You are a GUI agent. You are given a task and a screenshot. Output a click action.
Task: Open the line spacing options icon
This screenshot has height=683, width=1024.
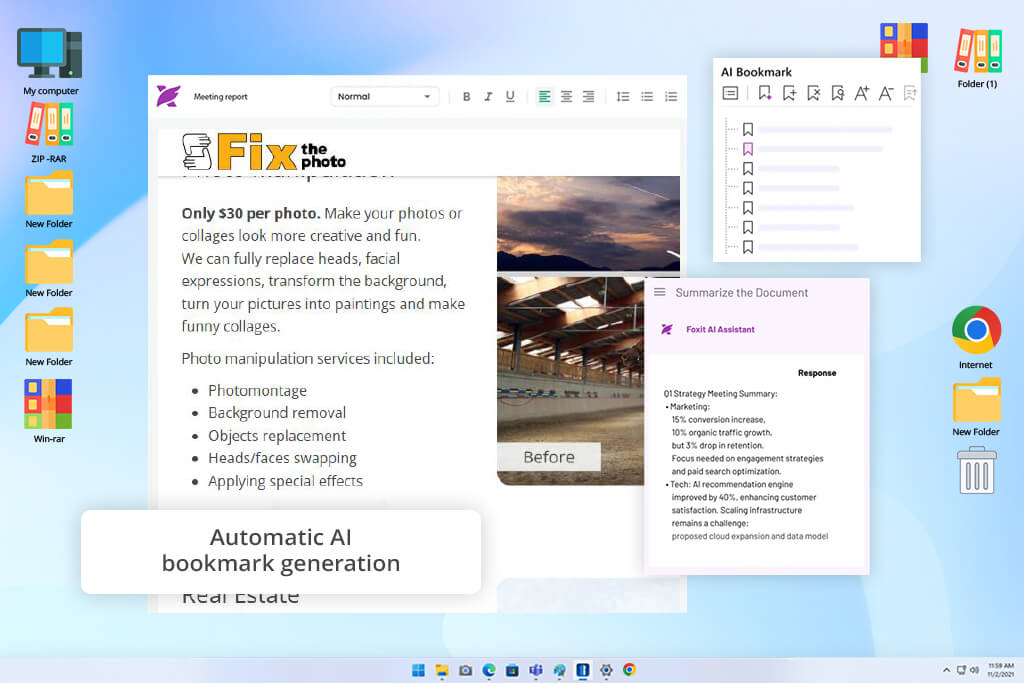tap(623, 97)
